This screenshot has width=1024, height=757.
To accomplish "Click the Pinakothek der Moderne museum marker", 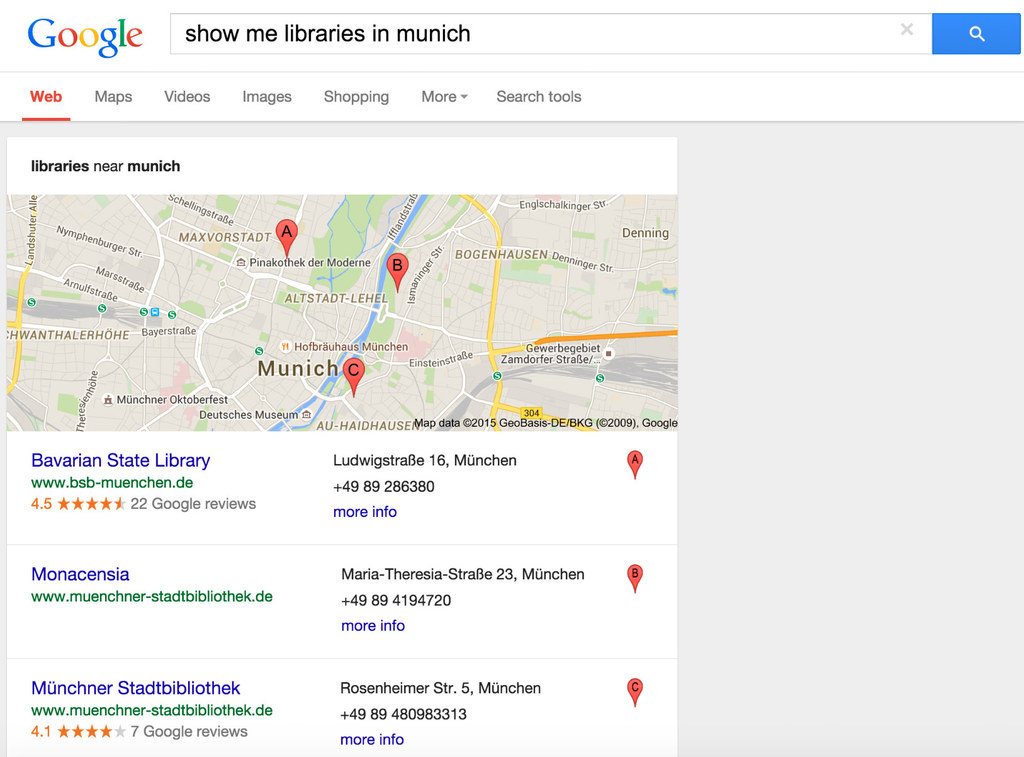I will (241, 263).
